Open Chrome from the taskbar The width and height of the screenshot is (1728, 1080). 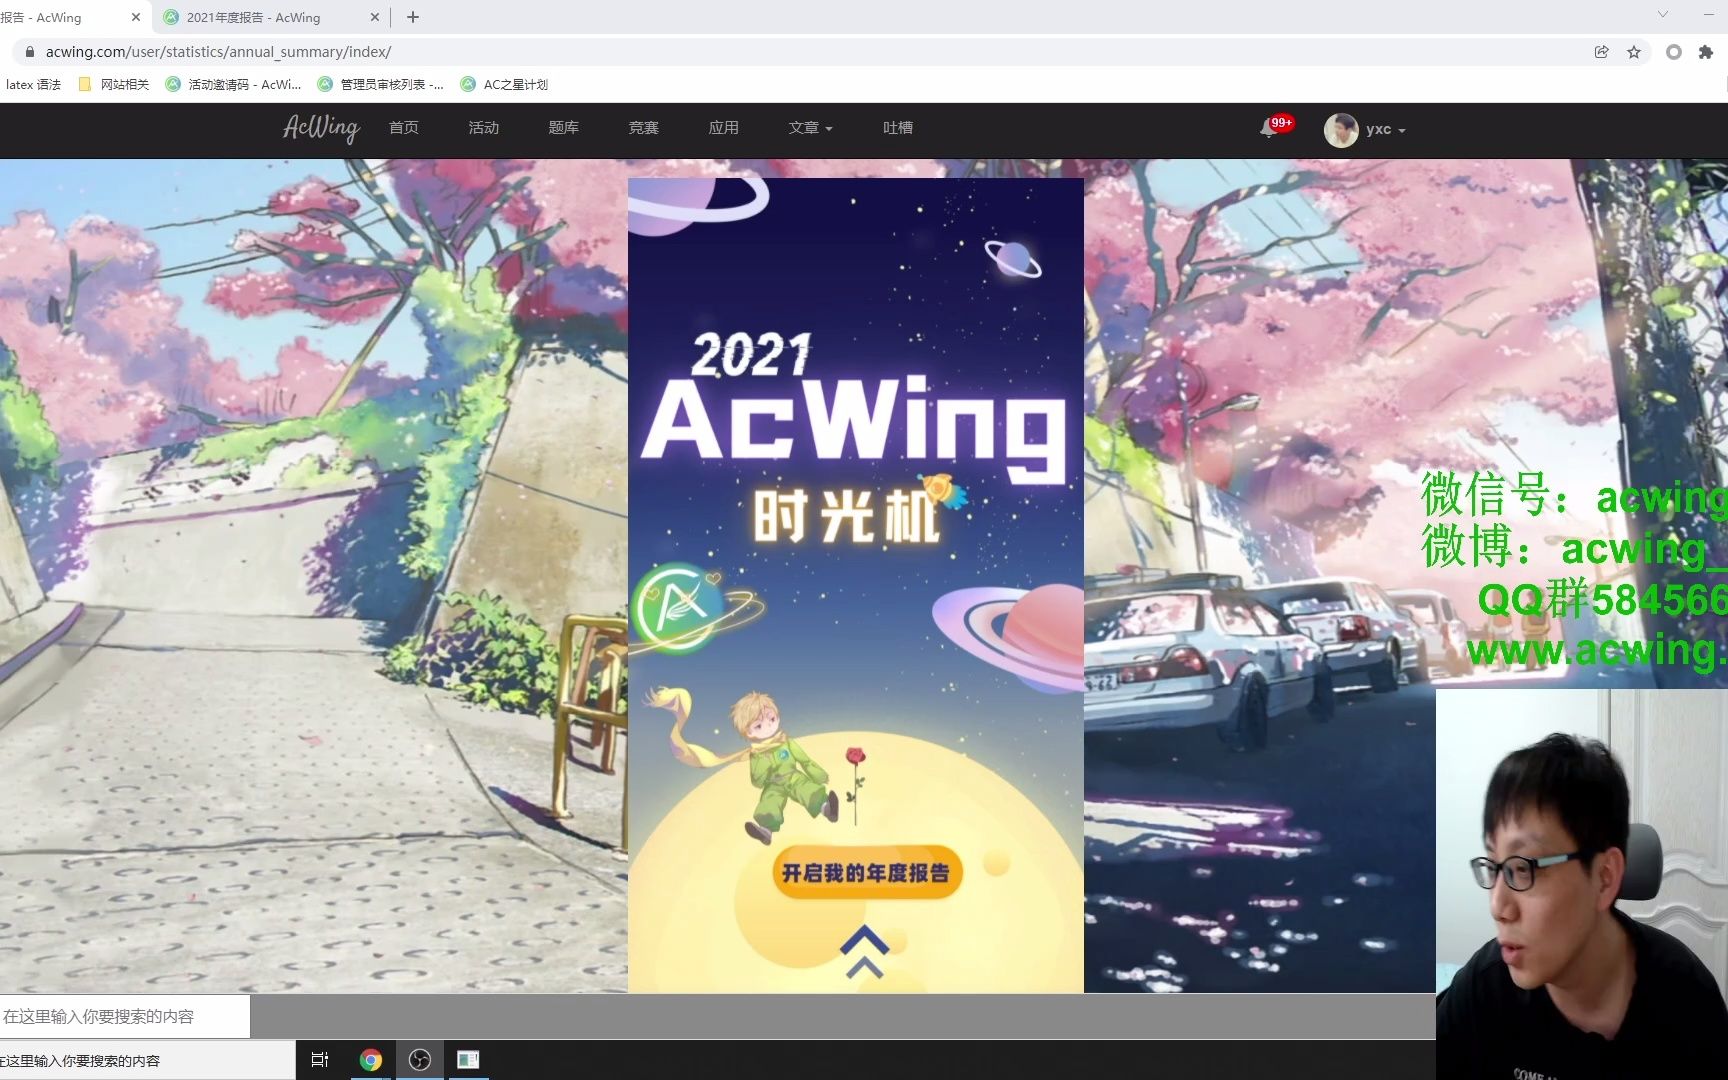click(x=371, y=1060)
